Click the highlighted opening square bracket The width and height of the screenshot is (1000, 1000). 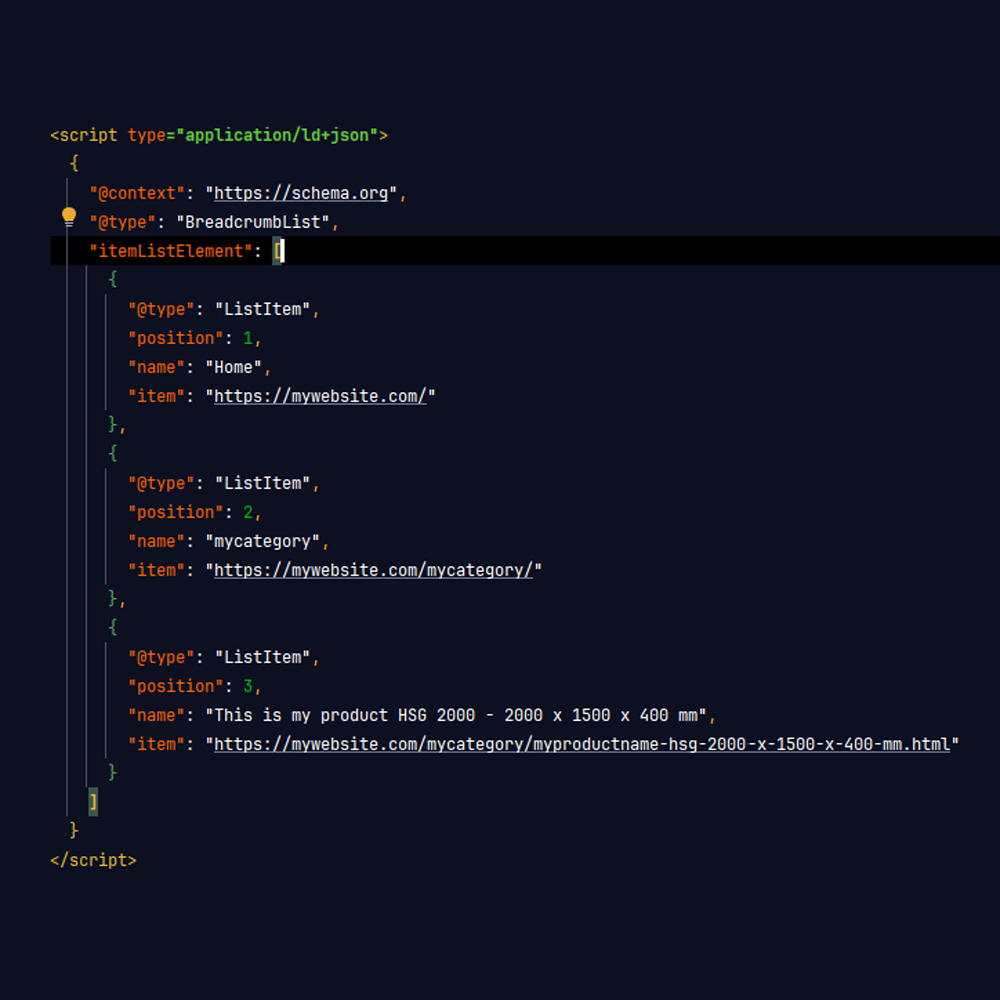coord(277,251)
